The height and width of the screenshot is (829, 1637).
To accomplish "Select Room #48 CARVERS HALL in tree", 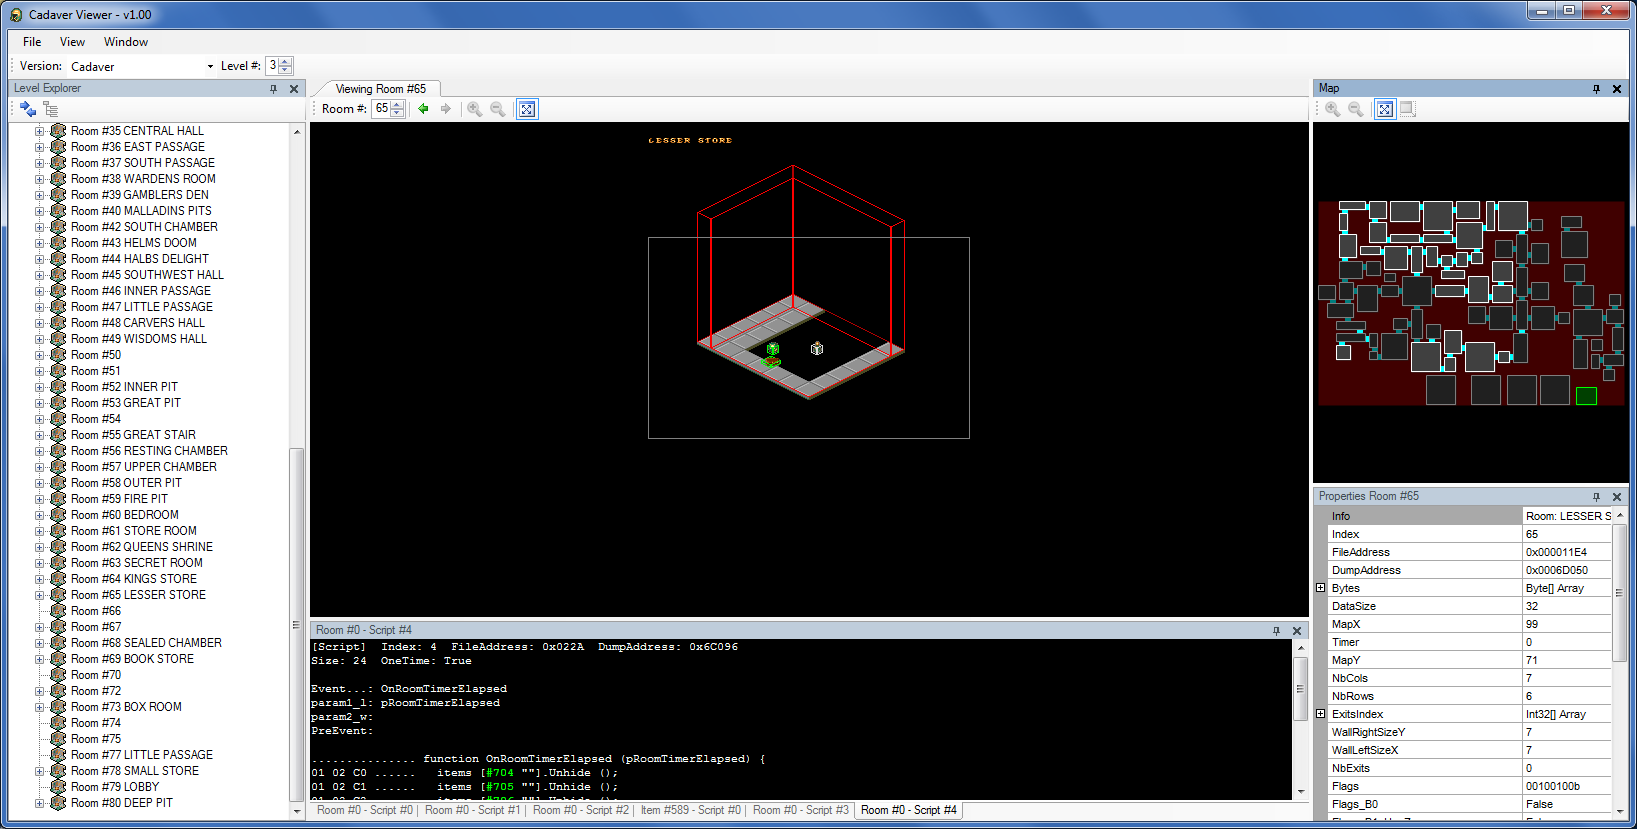I will click(138, 323).
